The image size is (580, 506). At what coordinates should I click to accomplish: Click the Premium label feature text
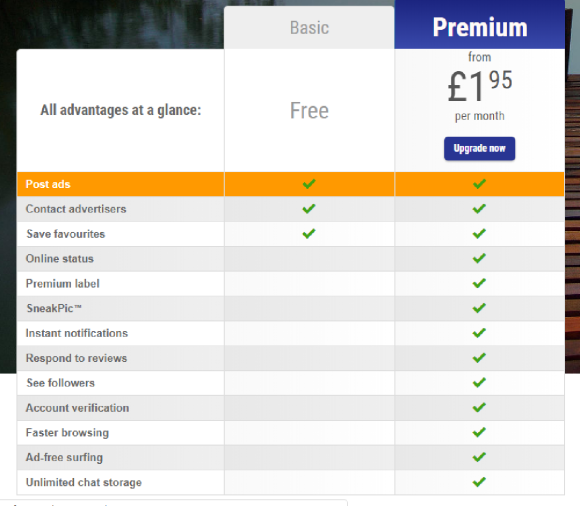click(x=63, y=284)
